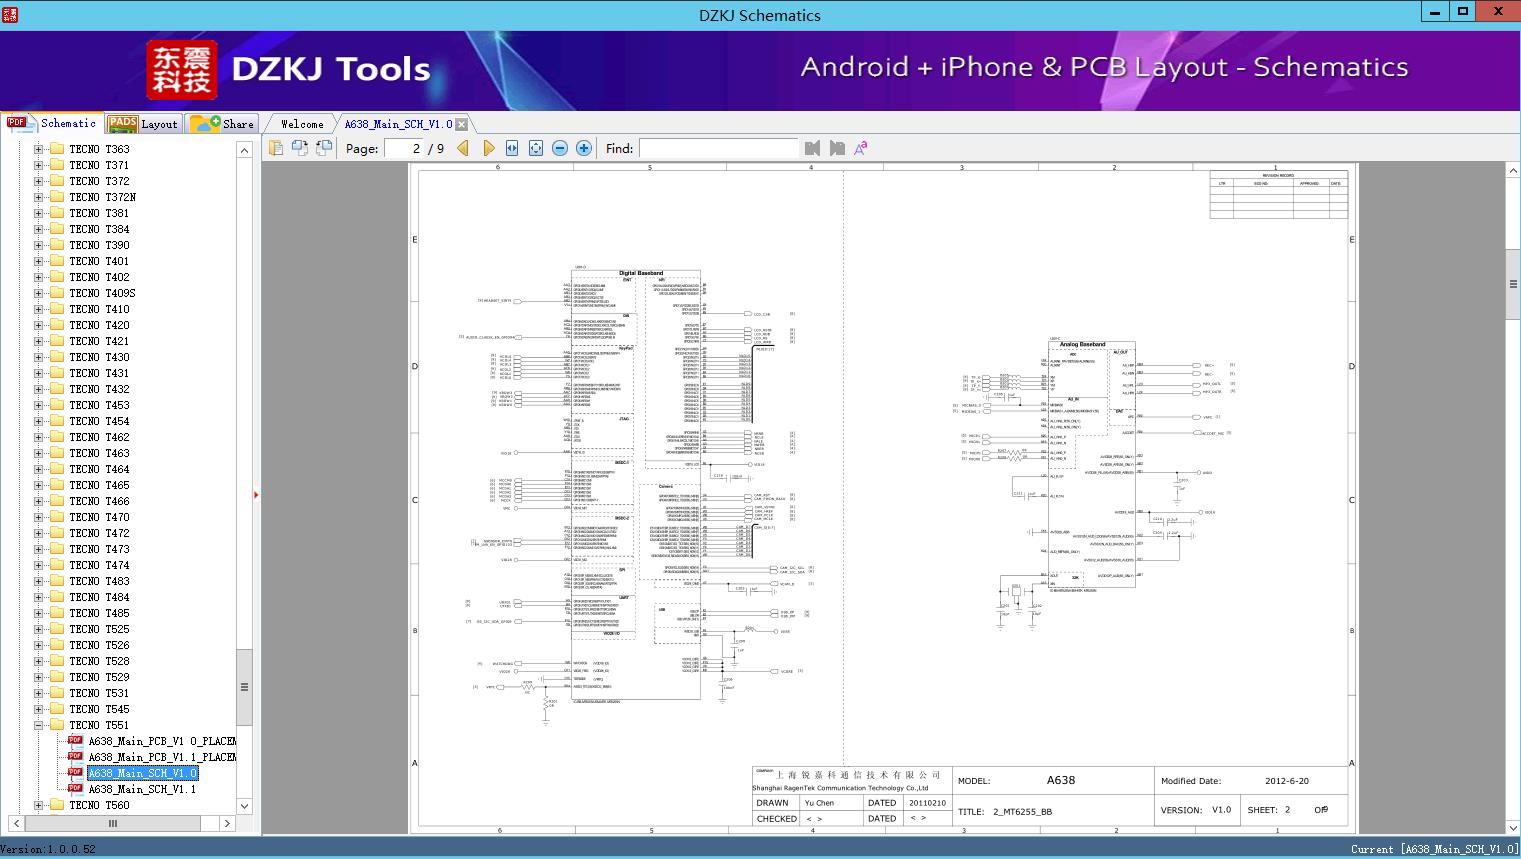The height and width of the screenshot is (859, 1521).
Task: Zoom in with the plus icon
Action: tap(584, 148)
